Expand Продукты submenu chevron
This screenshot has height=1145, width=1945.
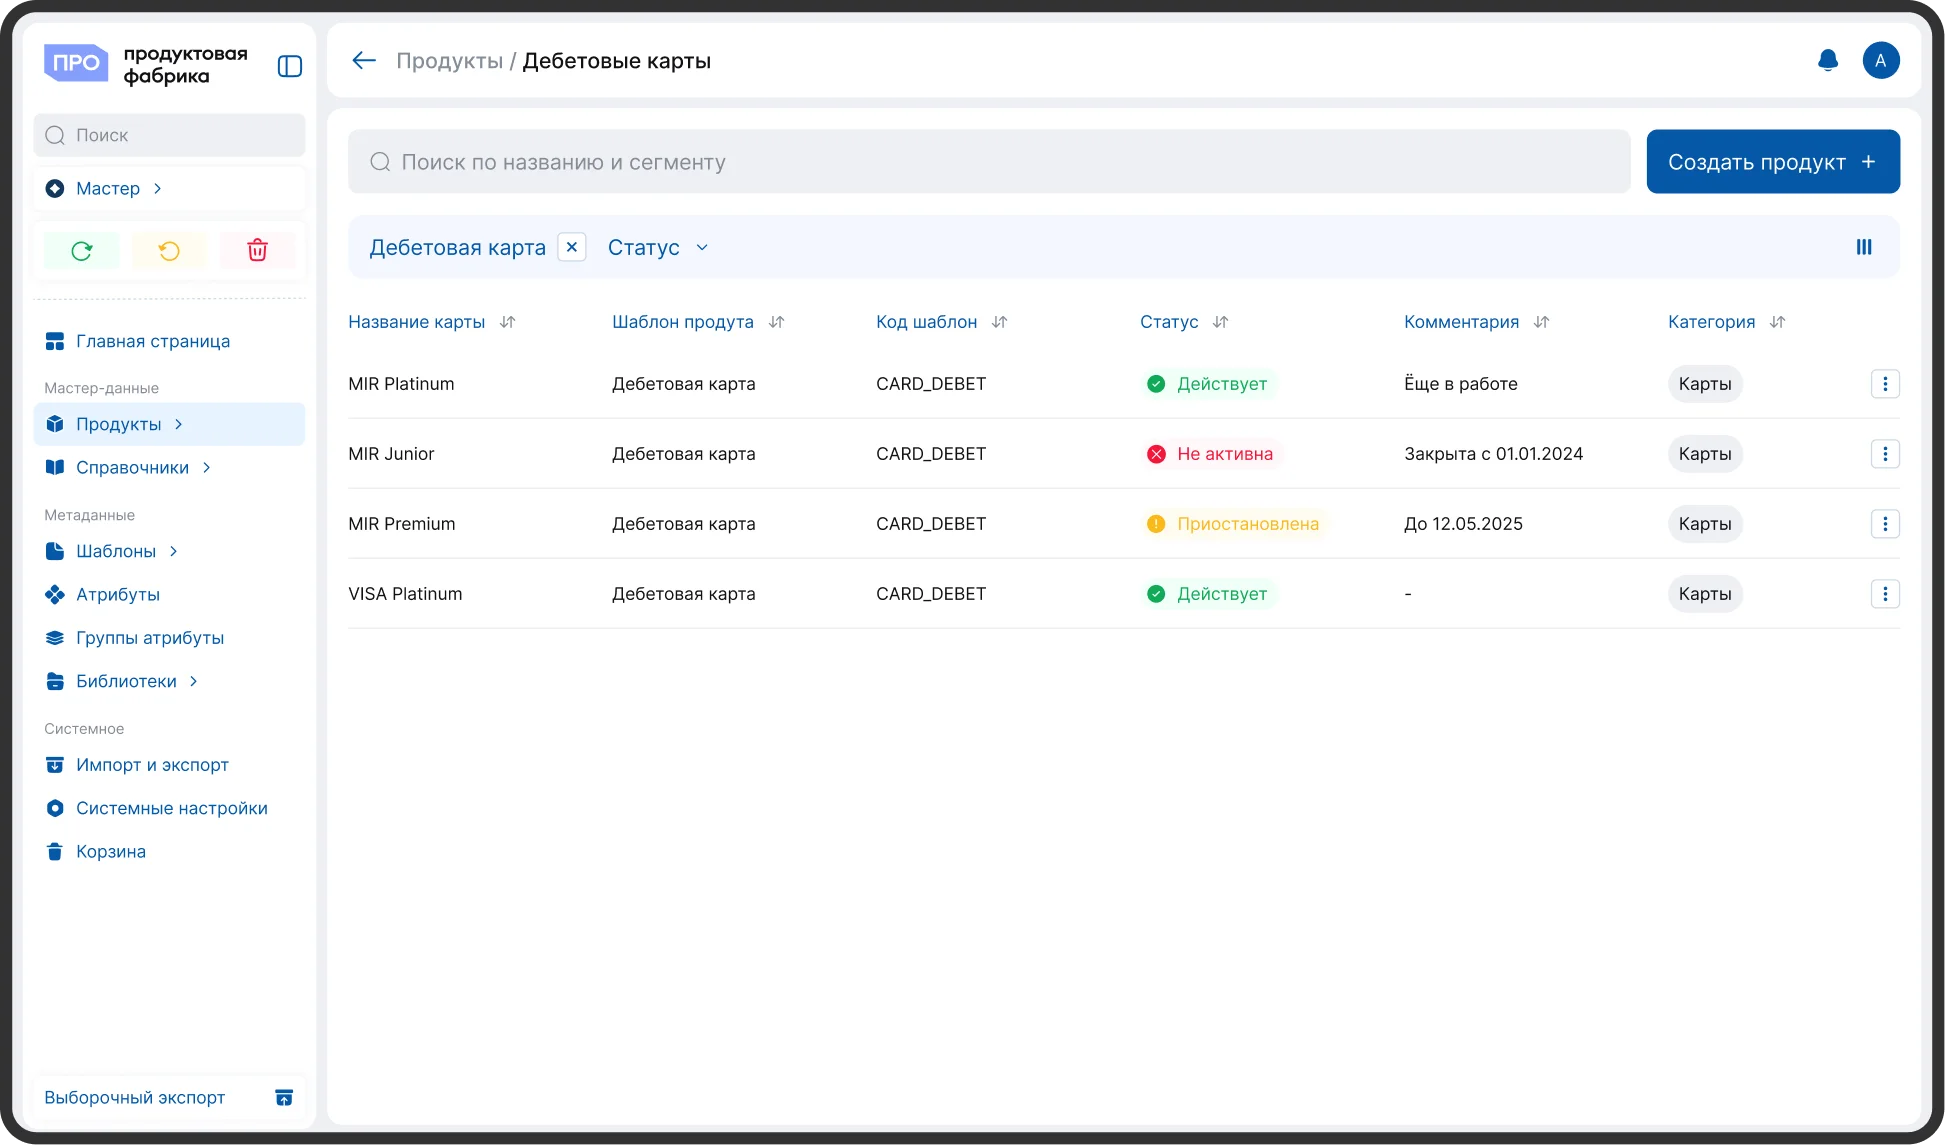(x=179, y=424)
